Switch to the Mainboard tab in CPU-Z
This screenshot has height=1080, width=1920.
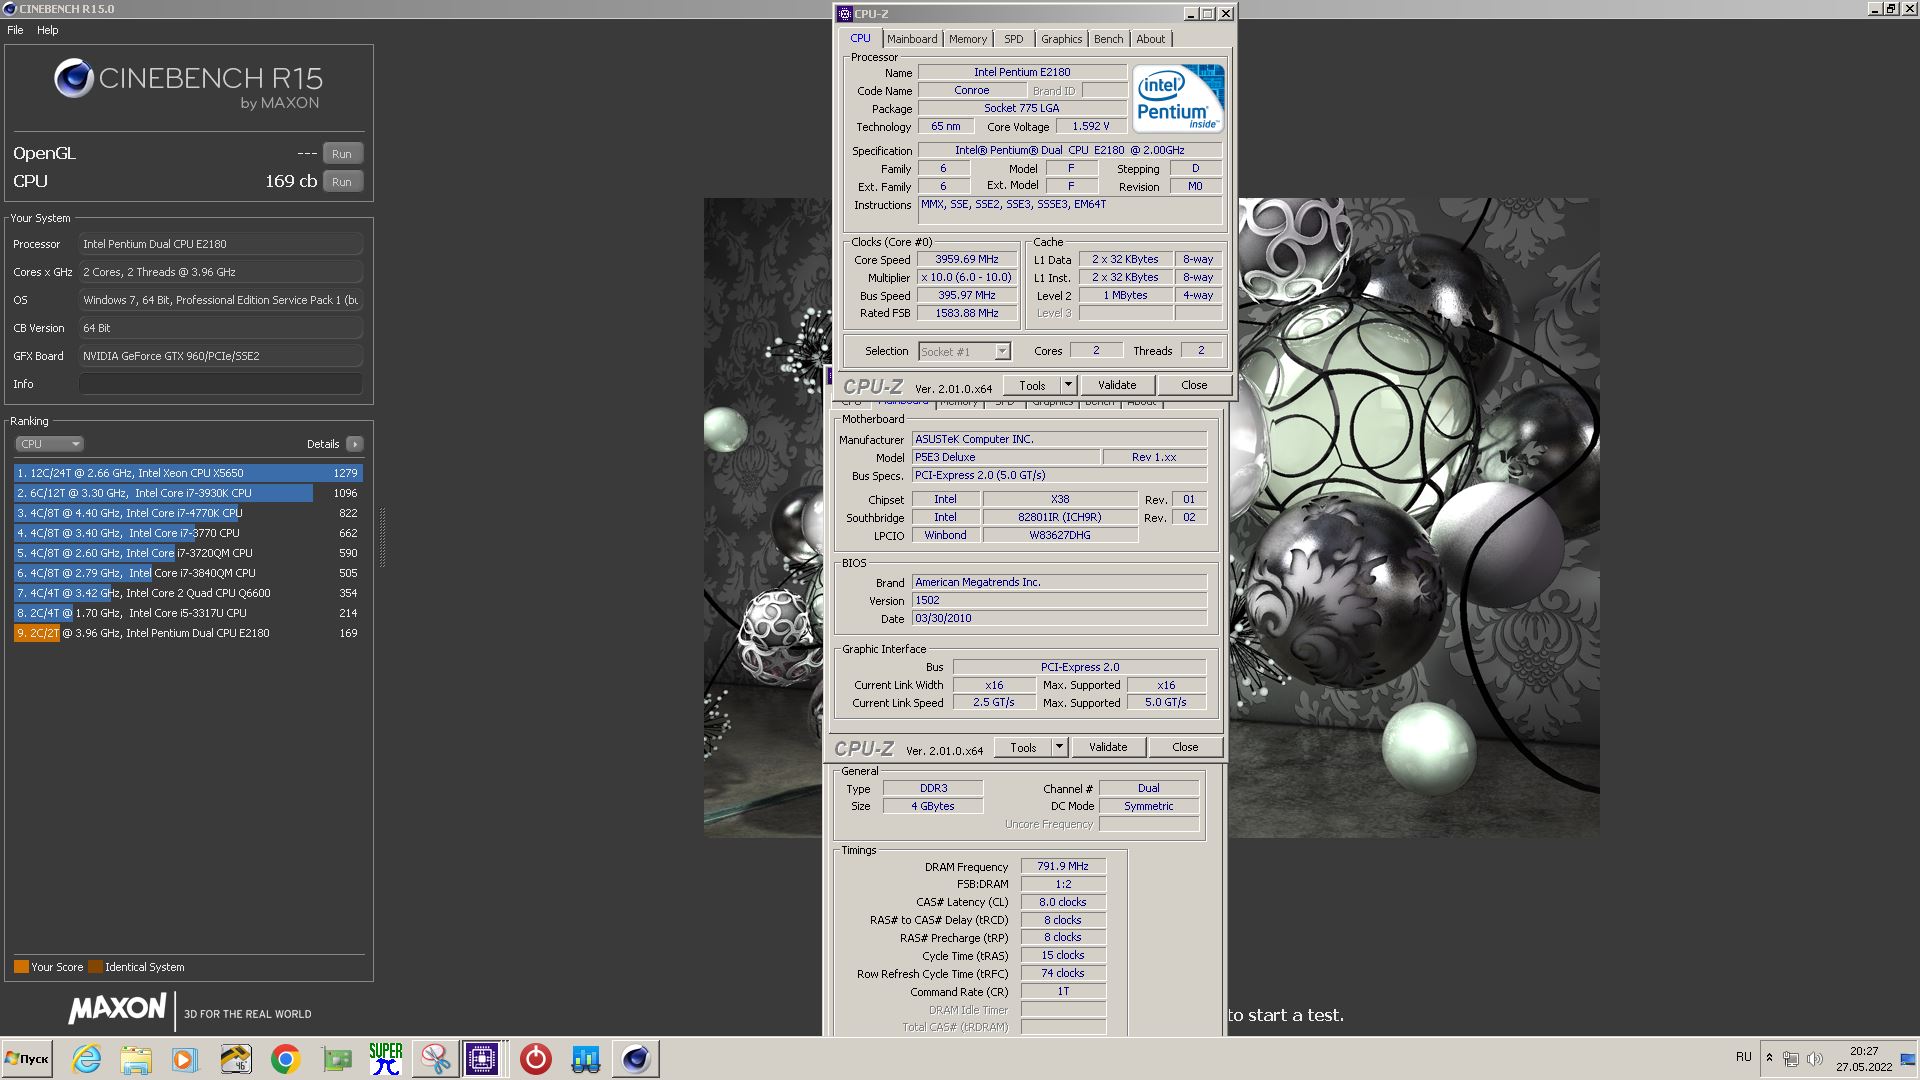pyautogui.click(x=912, y=39)
